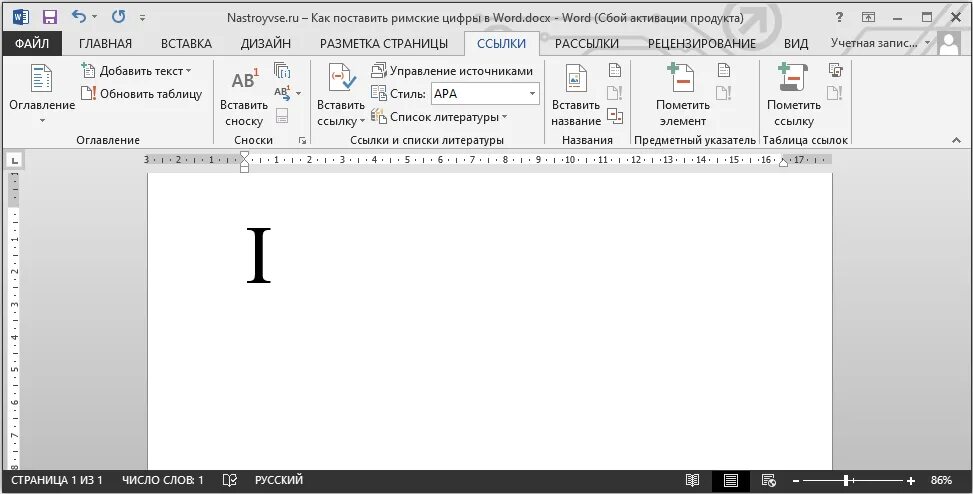
Task: Open the Undo history dropdown
Action: click(x=95, y=17)
